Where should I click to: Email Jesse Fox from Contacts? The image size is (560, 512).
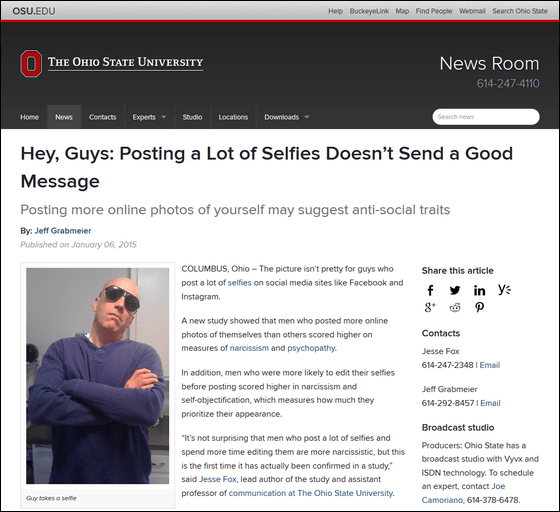click(x=490, y=365)
